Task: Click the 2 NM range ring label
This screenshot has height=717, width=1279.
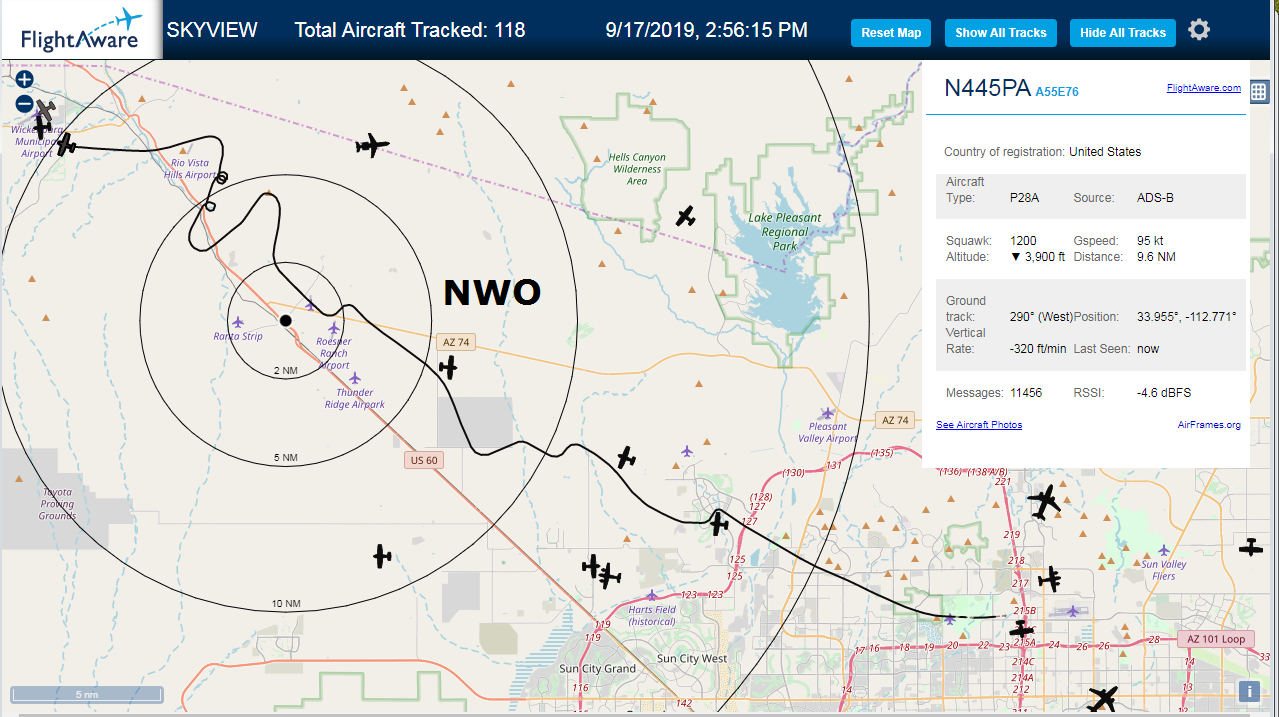Action: coord(286,370)
